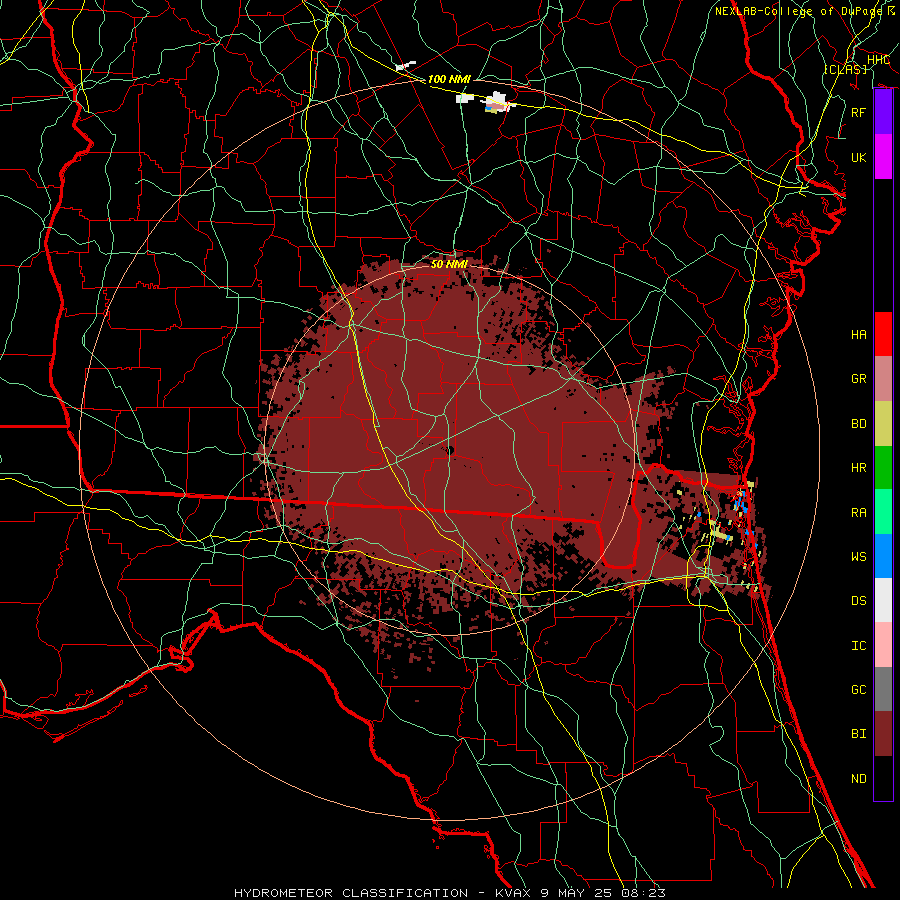900x900 pixels.
Task: Click the CLAS units label
Action: click(x=845, y=69)
